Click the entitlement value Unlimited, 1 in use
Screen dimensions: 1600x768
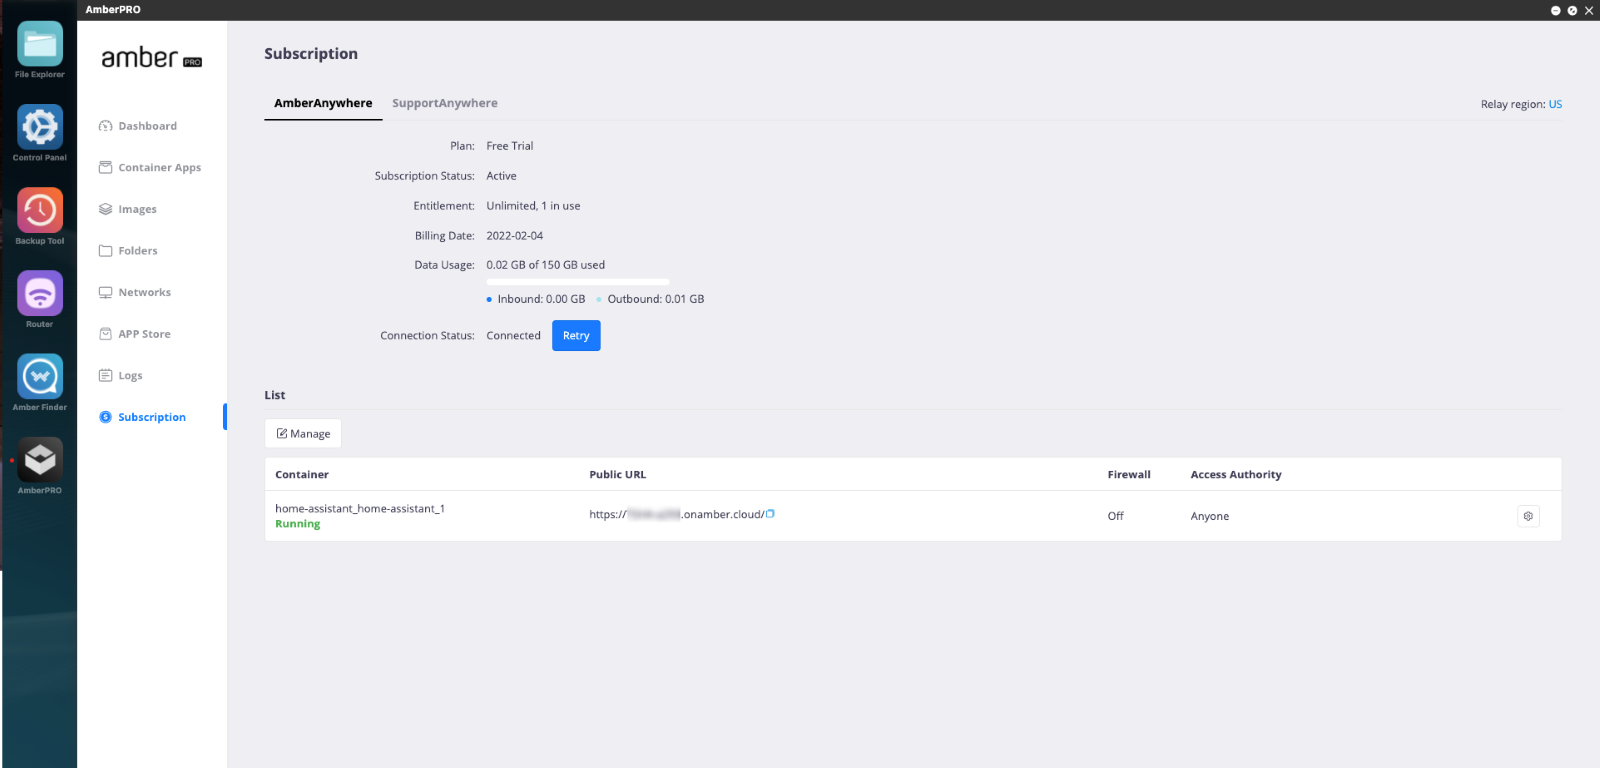click(533, 206)
